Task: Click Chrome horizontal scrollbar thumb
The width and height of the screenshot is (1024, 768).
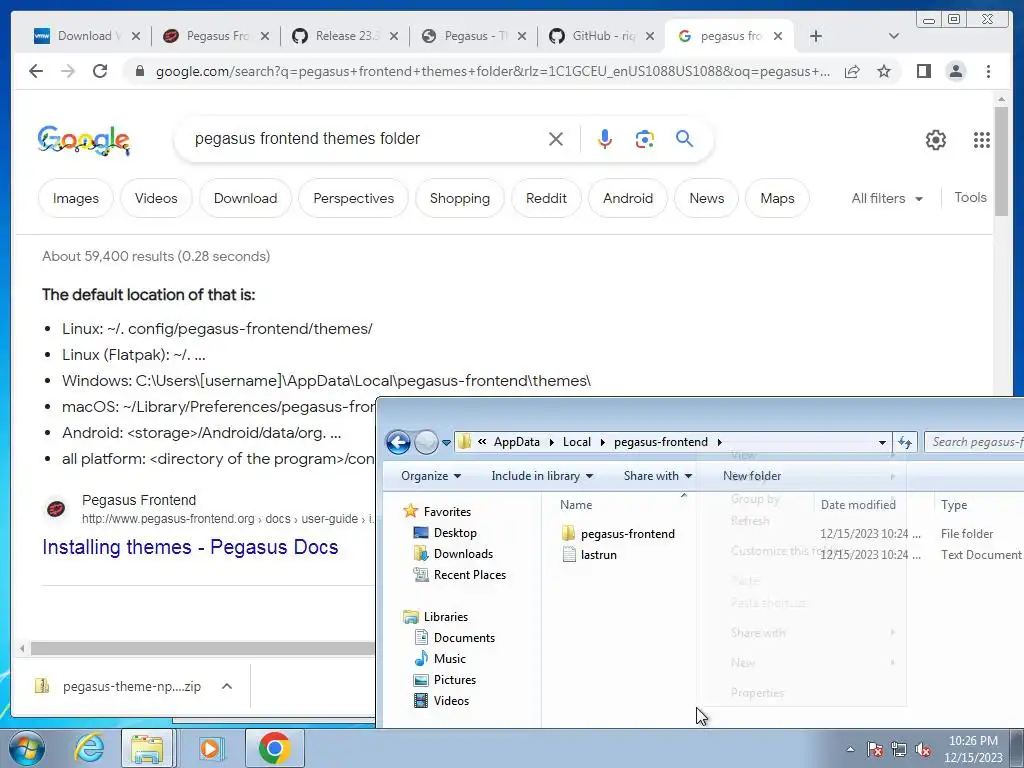Action: pos(202,648)
